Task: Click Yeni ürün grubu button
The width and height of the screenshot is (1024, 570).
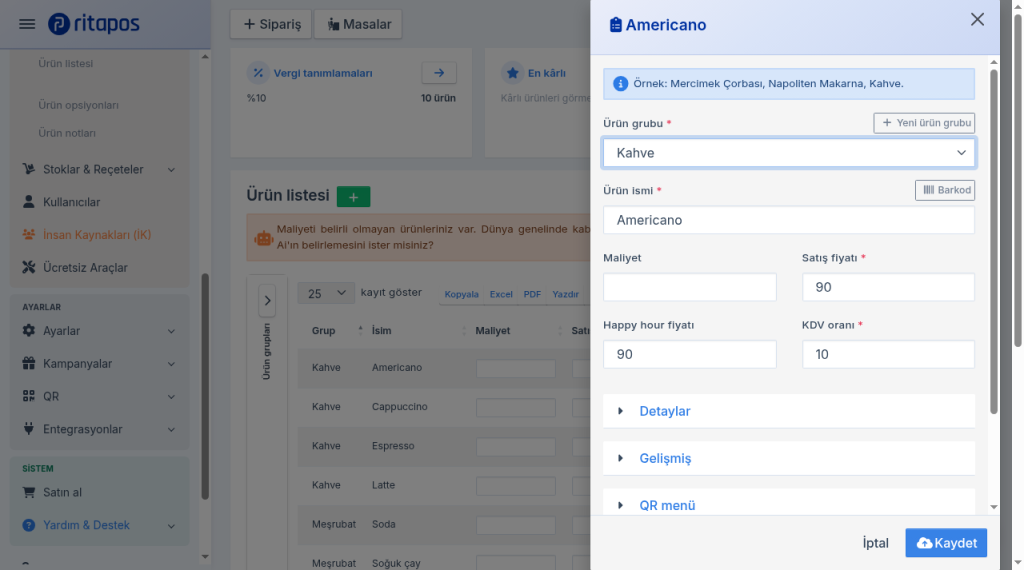Action: [x=924, y=123]
